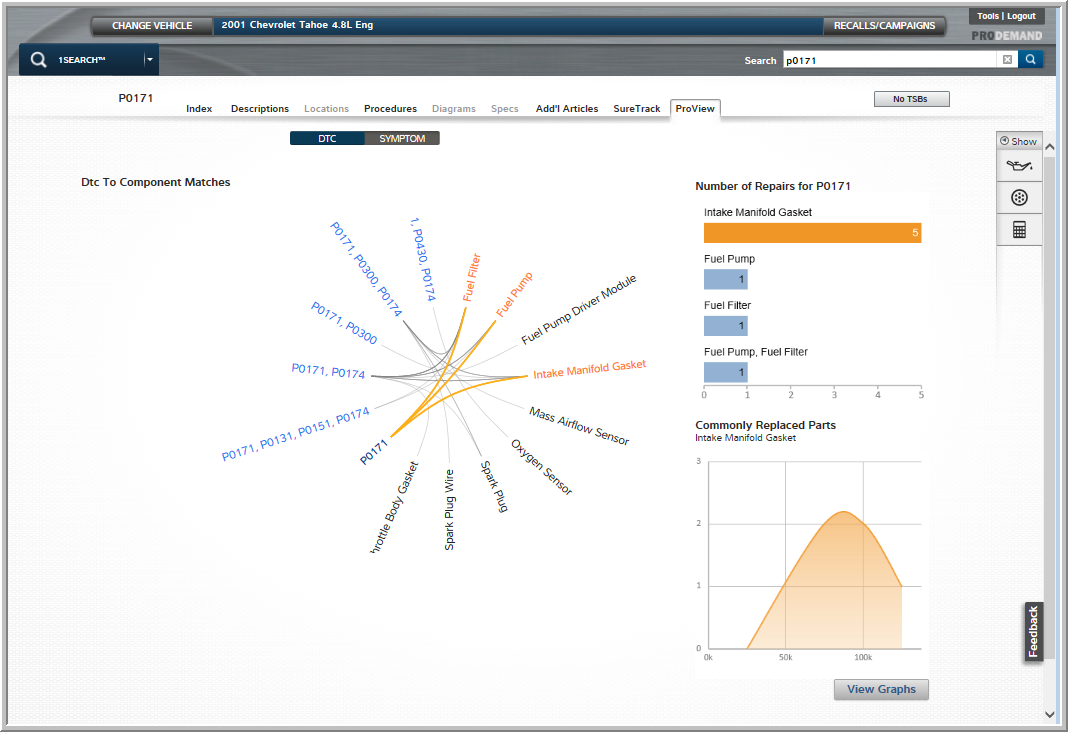Open the 1Search dropdown arrow
This screenshot has width=1068, height=732.
click(150, 60)
